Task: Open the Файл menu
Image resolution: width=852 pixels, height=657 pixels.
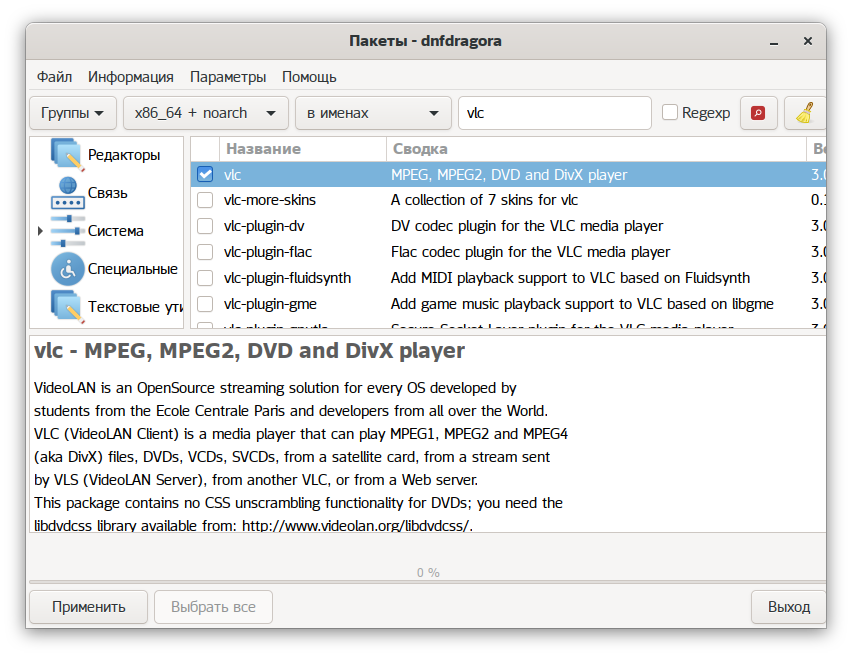Action: 54,77
